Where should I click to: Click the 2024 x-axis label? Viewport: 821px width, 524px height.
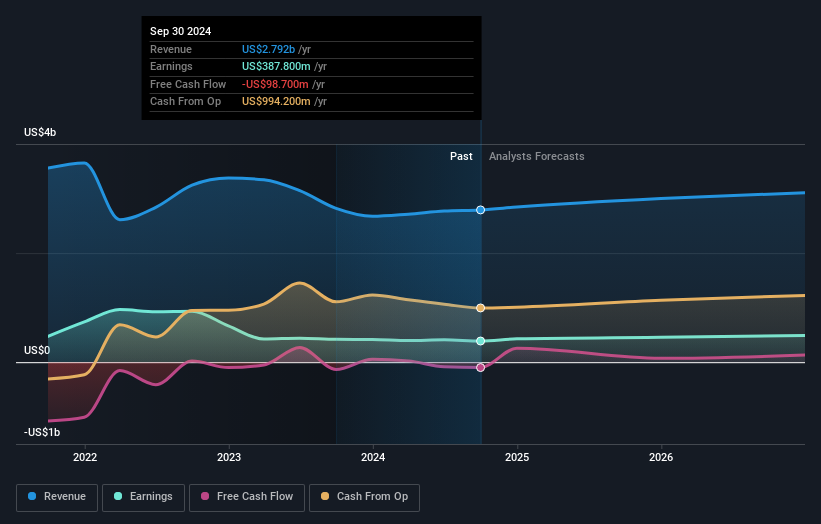pyautogui.click(x=373, y=457)
